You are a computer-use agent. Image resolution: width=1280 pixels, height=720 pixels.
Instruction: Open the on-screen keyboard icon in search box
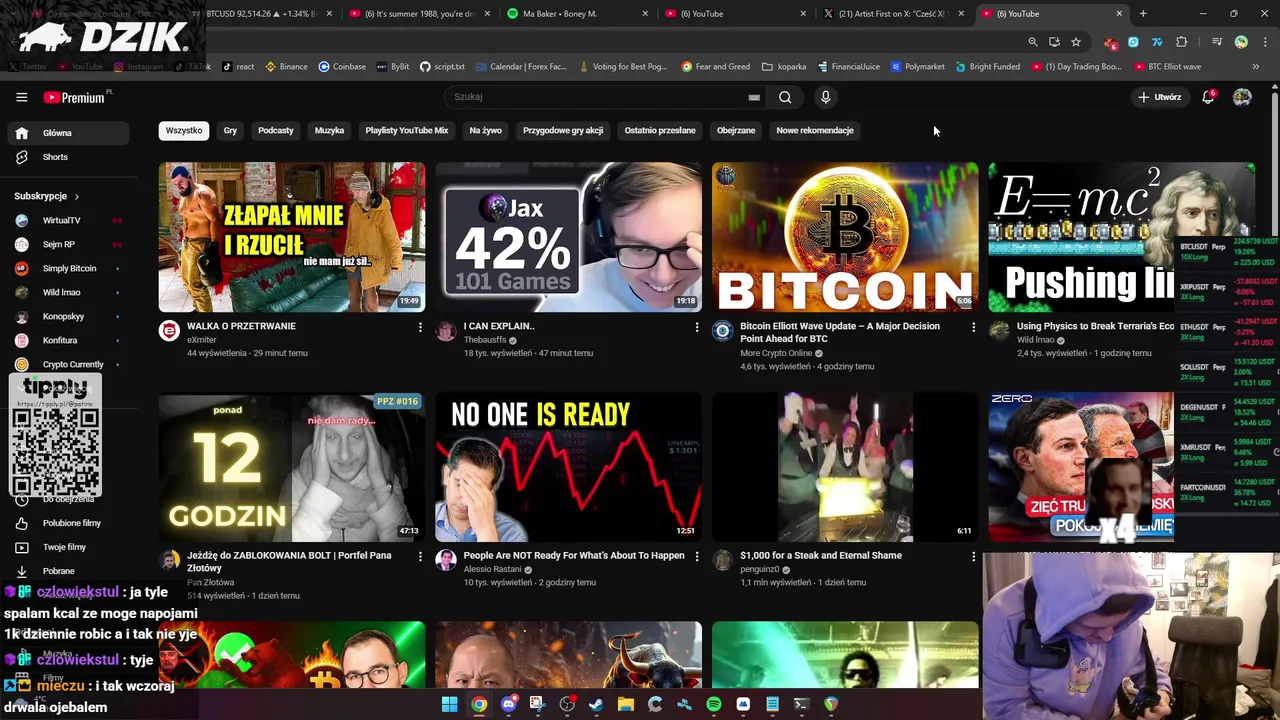pos(754,97)
